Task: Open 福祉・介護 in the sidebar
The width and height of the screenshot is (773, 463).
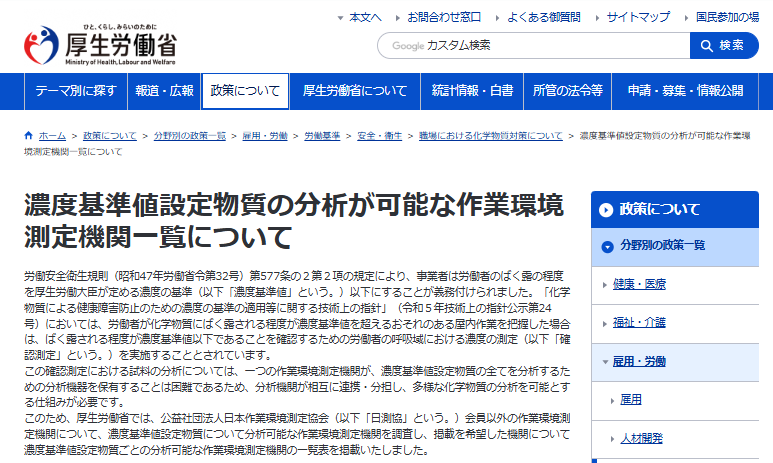Action: 641,322
